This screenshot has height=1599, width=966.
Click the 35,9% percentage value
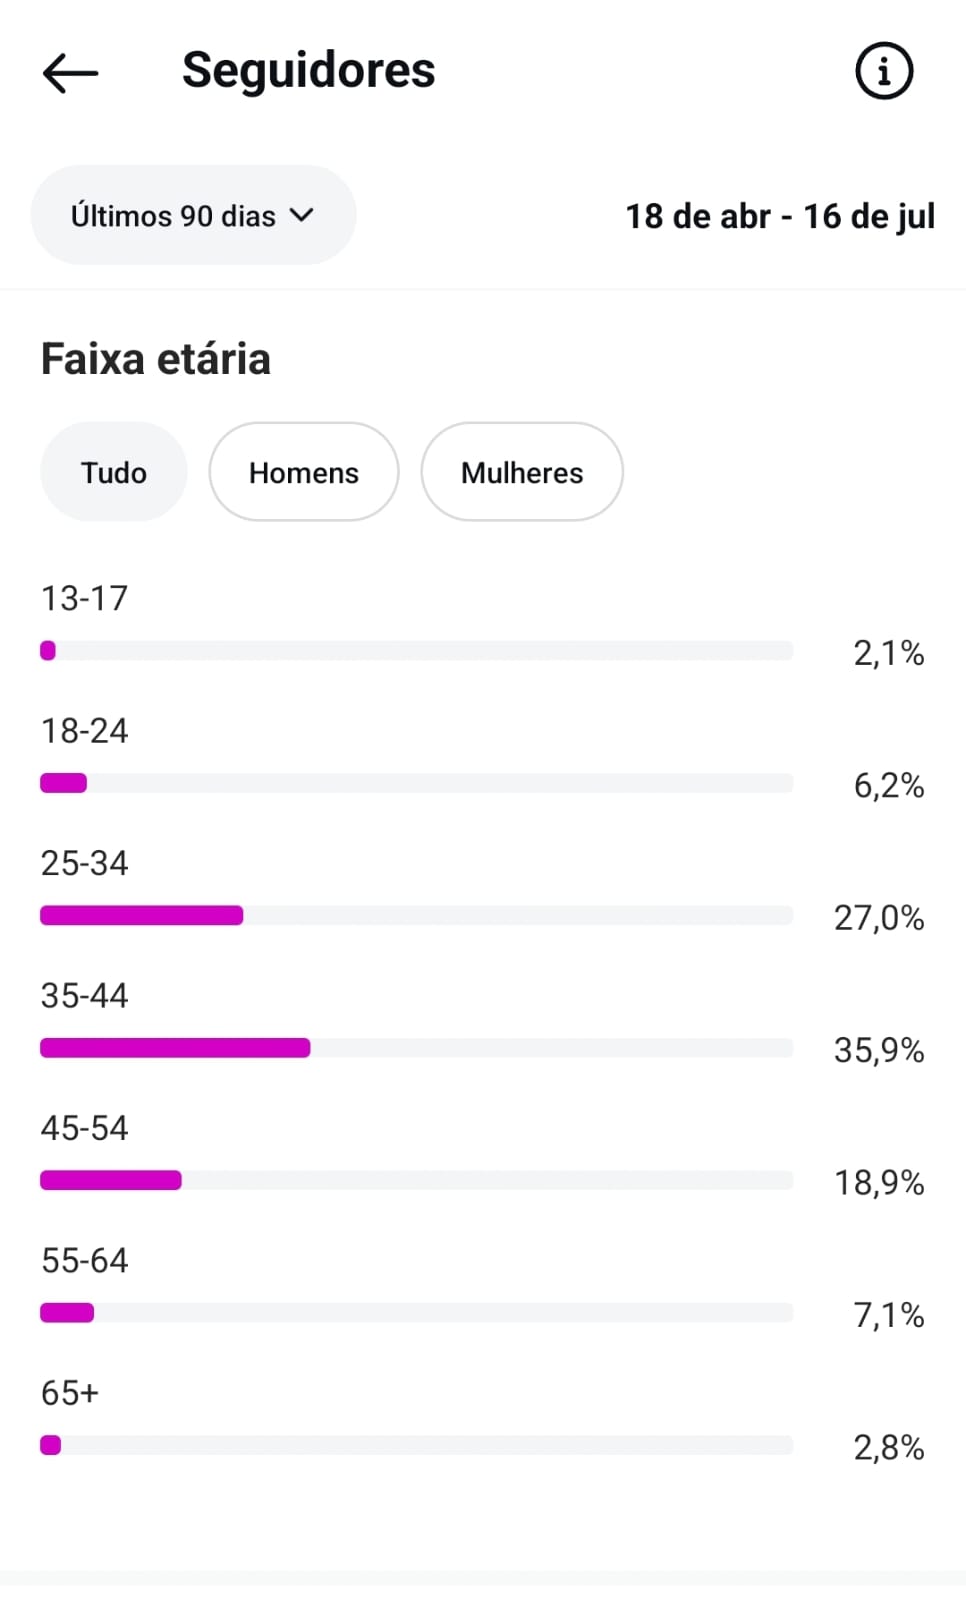[879, 1050]
